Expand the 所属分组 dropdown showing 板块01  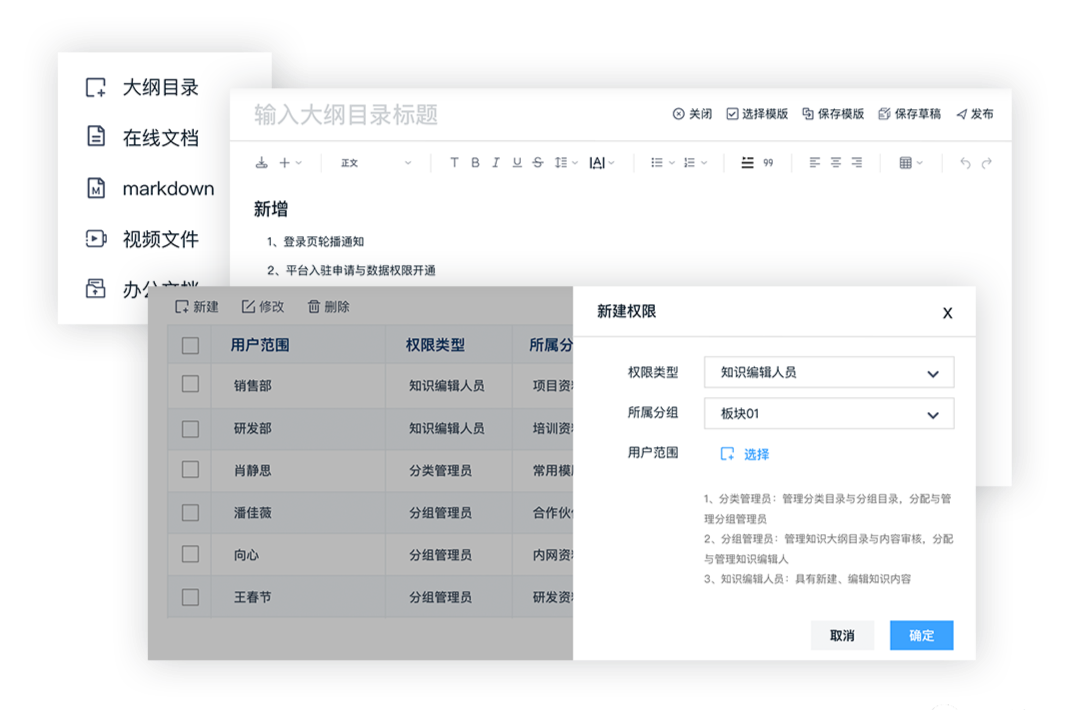(x=829, y=413)
